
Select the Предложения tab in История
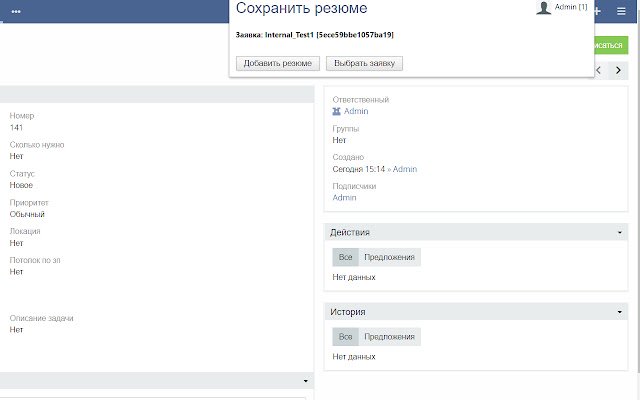point(389,337)
